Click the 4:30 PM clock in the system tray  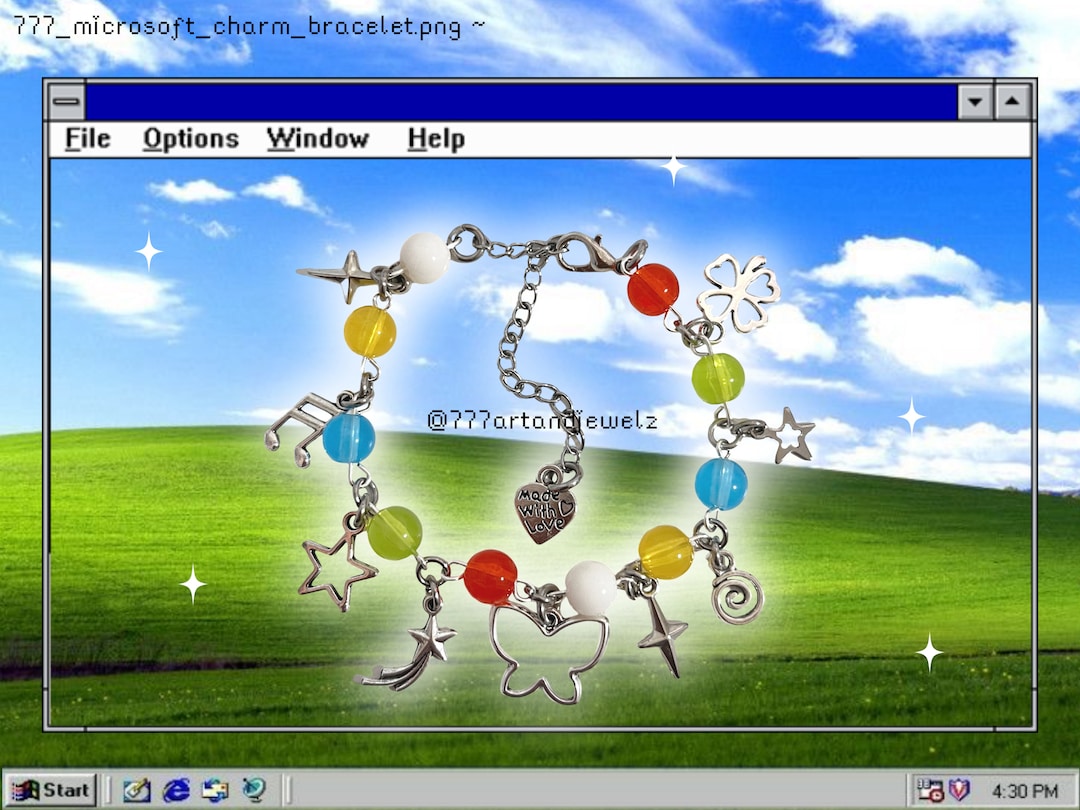tap(1025, 790)
